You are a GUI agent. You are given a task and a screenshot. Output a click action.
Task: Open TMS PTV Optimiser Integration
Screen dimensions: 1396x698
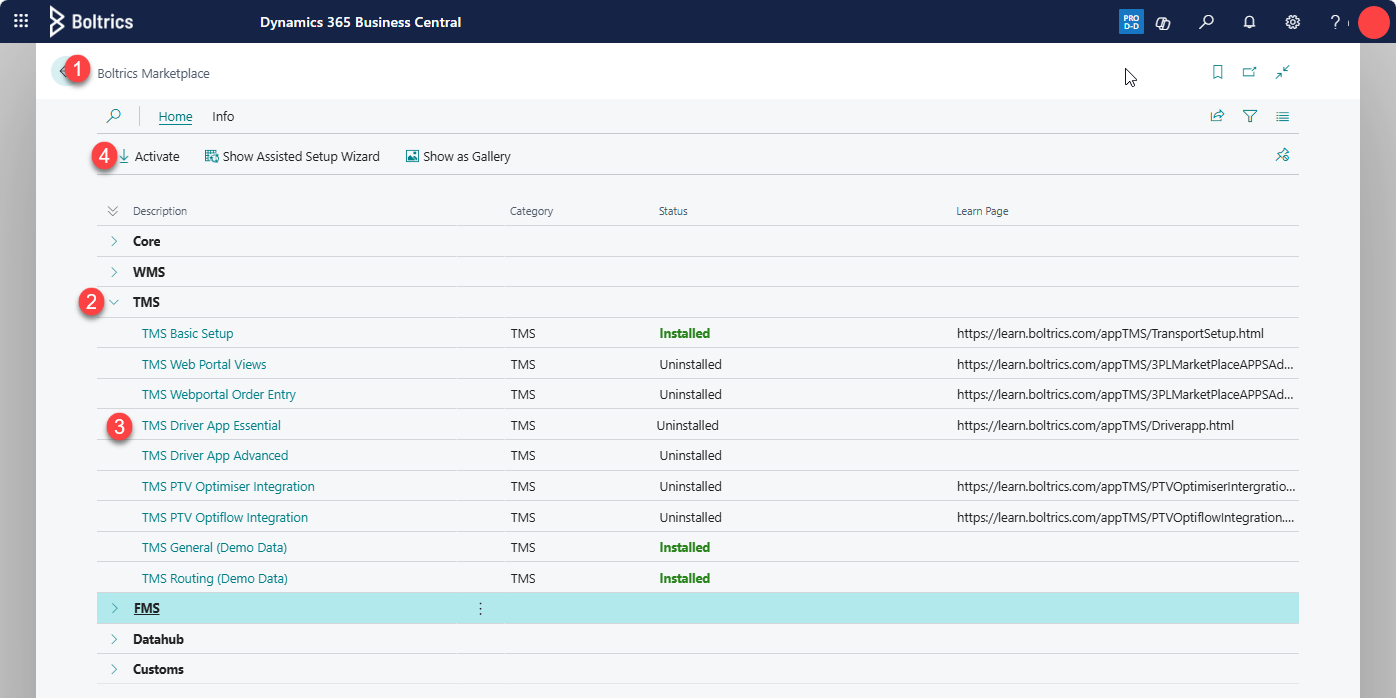click(228, 487)
